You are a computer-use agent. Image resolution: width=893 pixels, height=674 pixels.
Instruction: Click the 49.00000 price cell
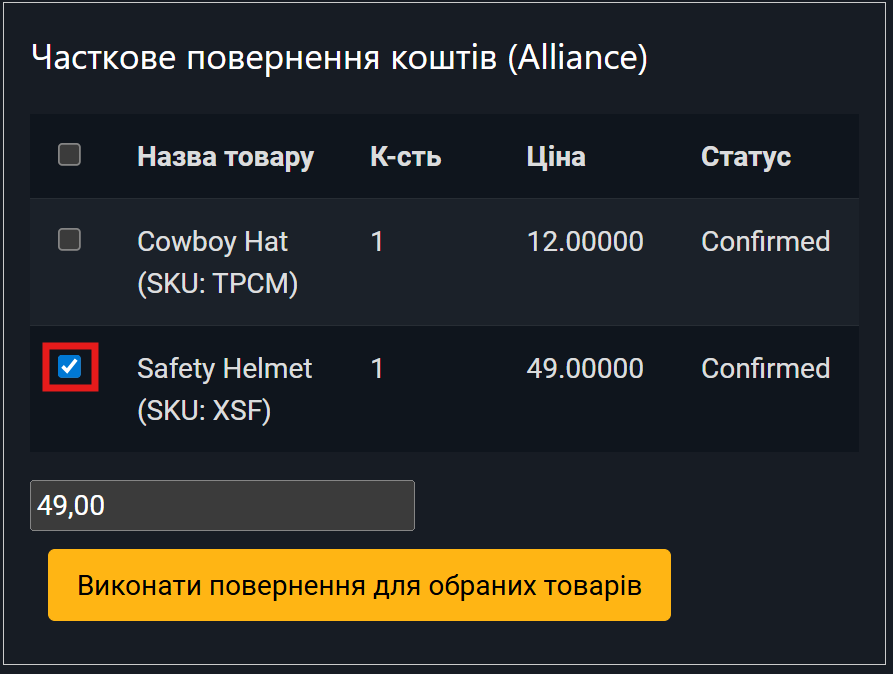(585, 369)
